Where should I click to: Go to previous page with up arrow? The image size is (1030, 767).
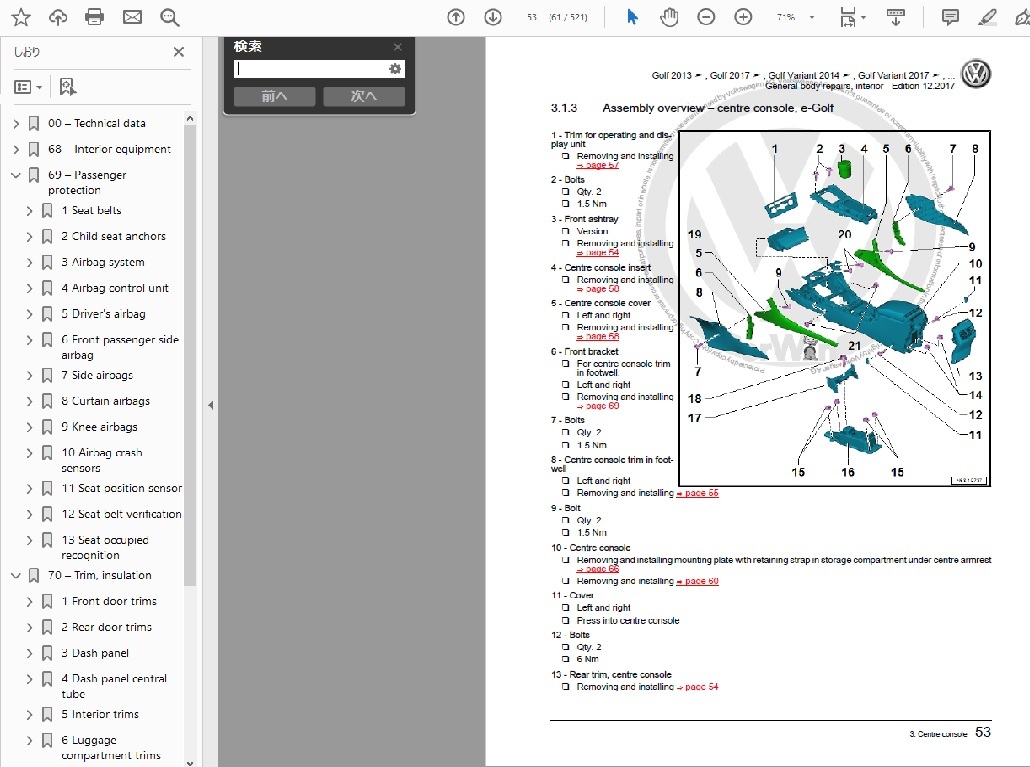pos(455,17)
